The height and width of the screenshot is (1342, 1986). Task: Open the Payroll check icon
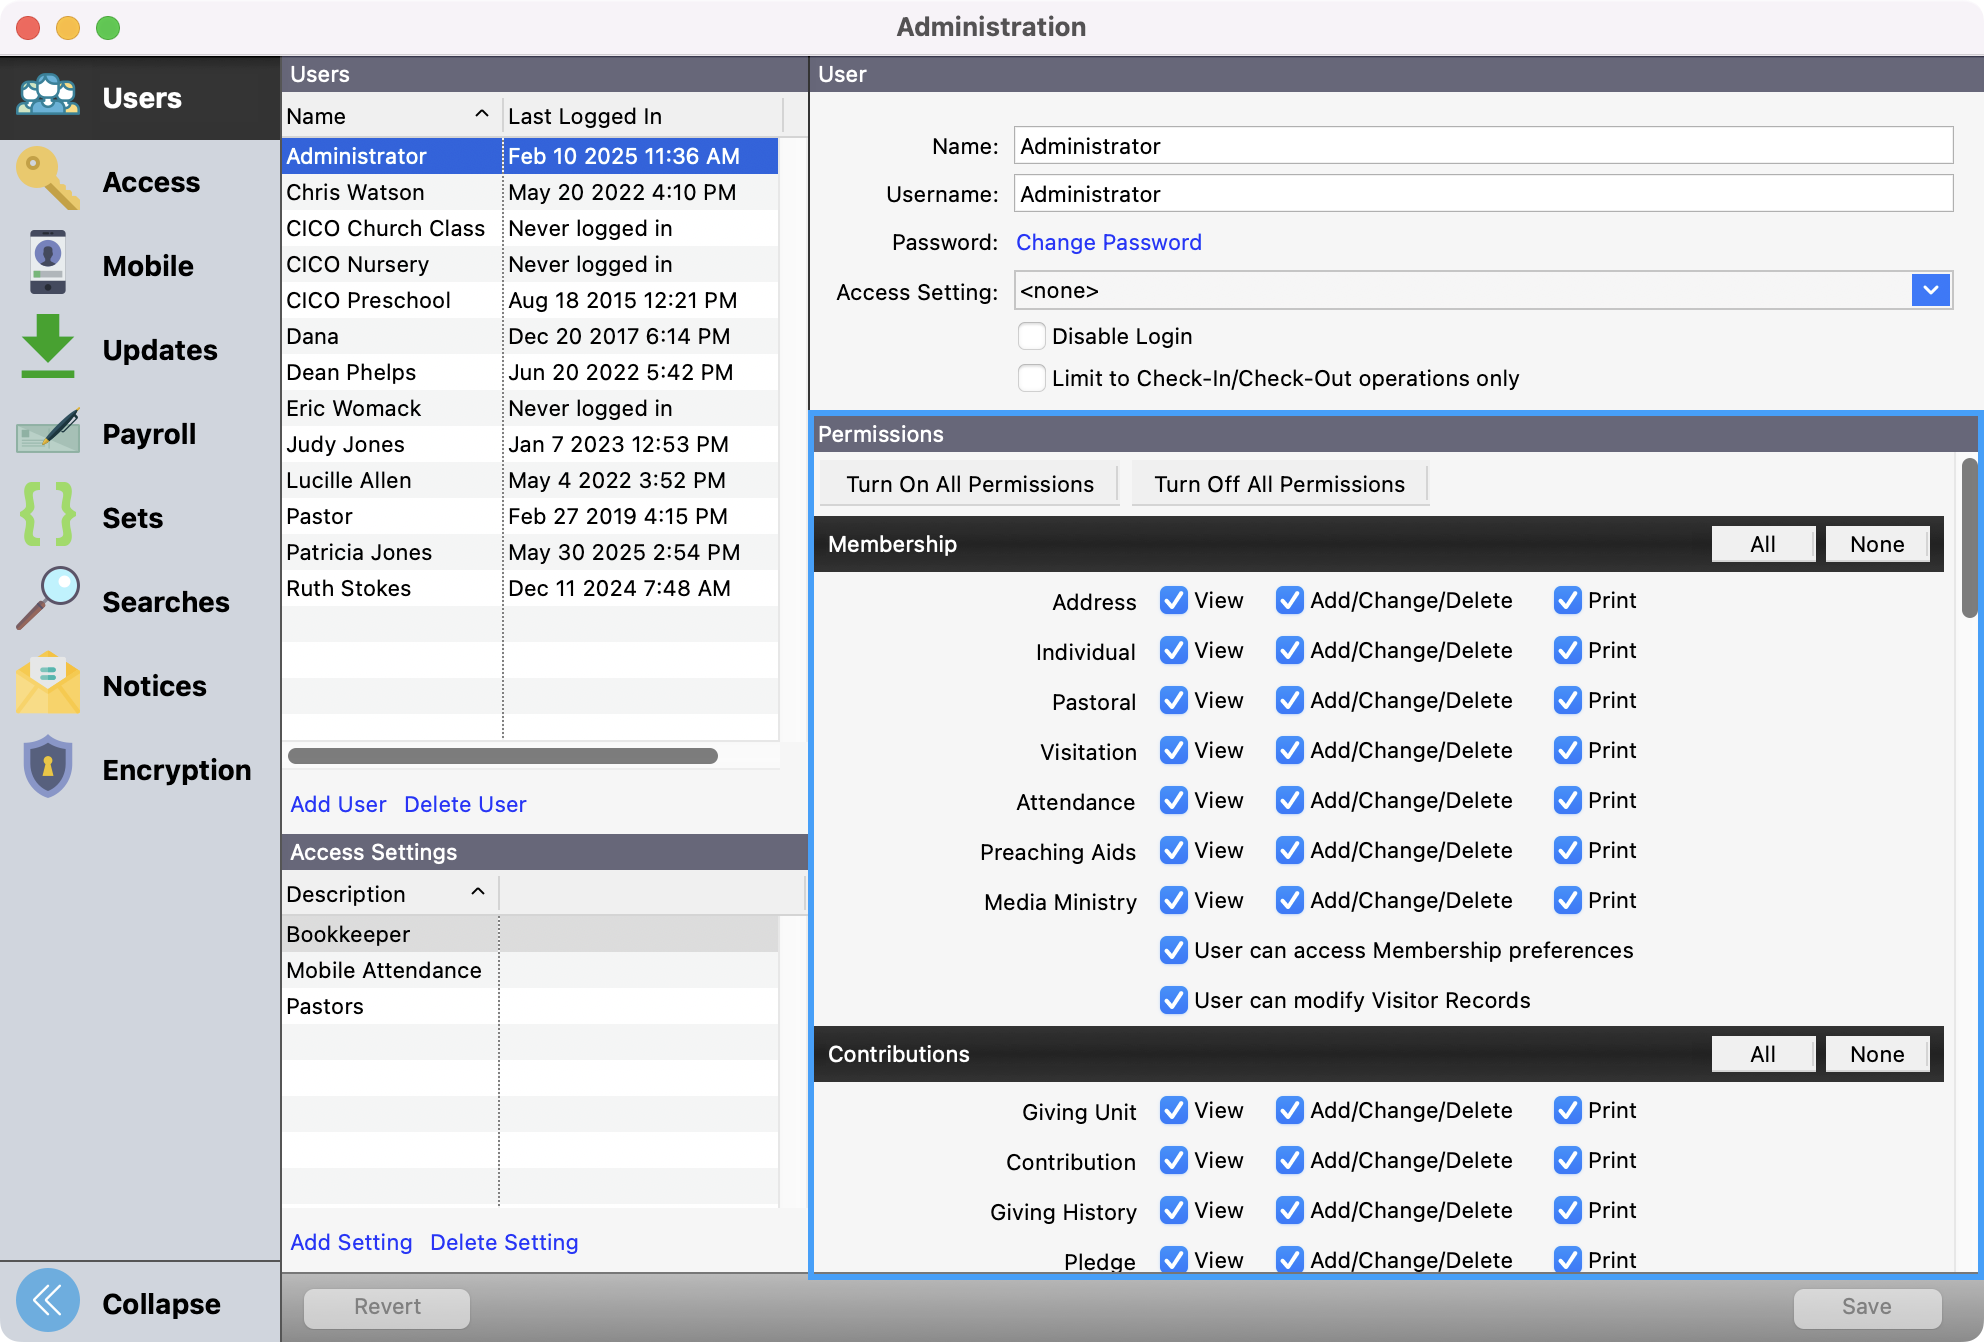click(47, 433)
